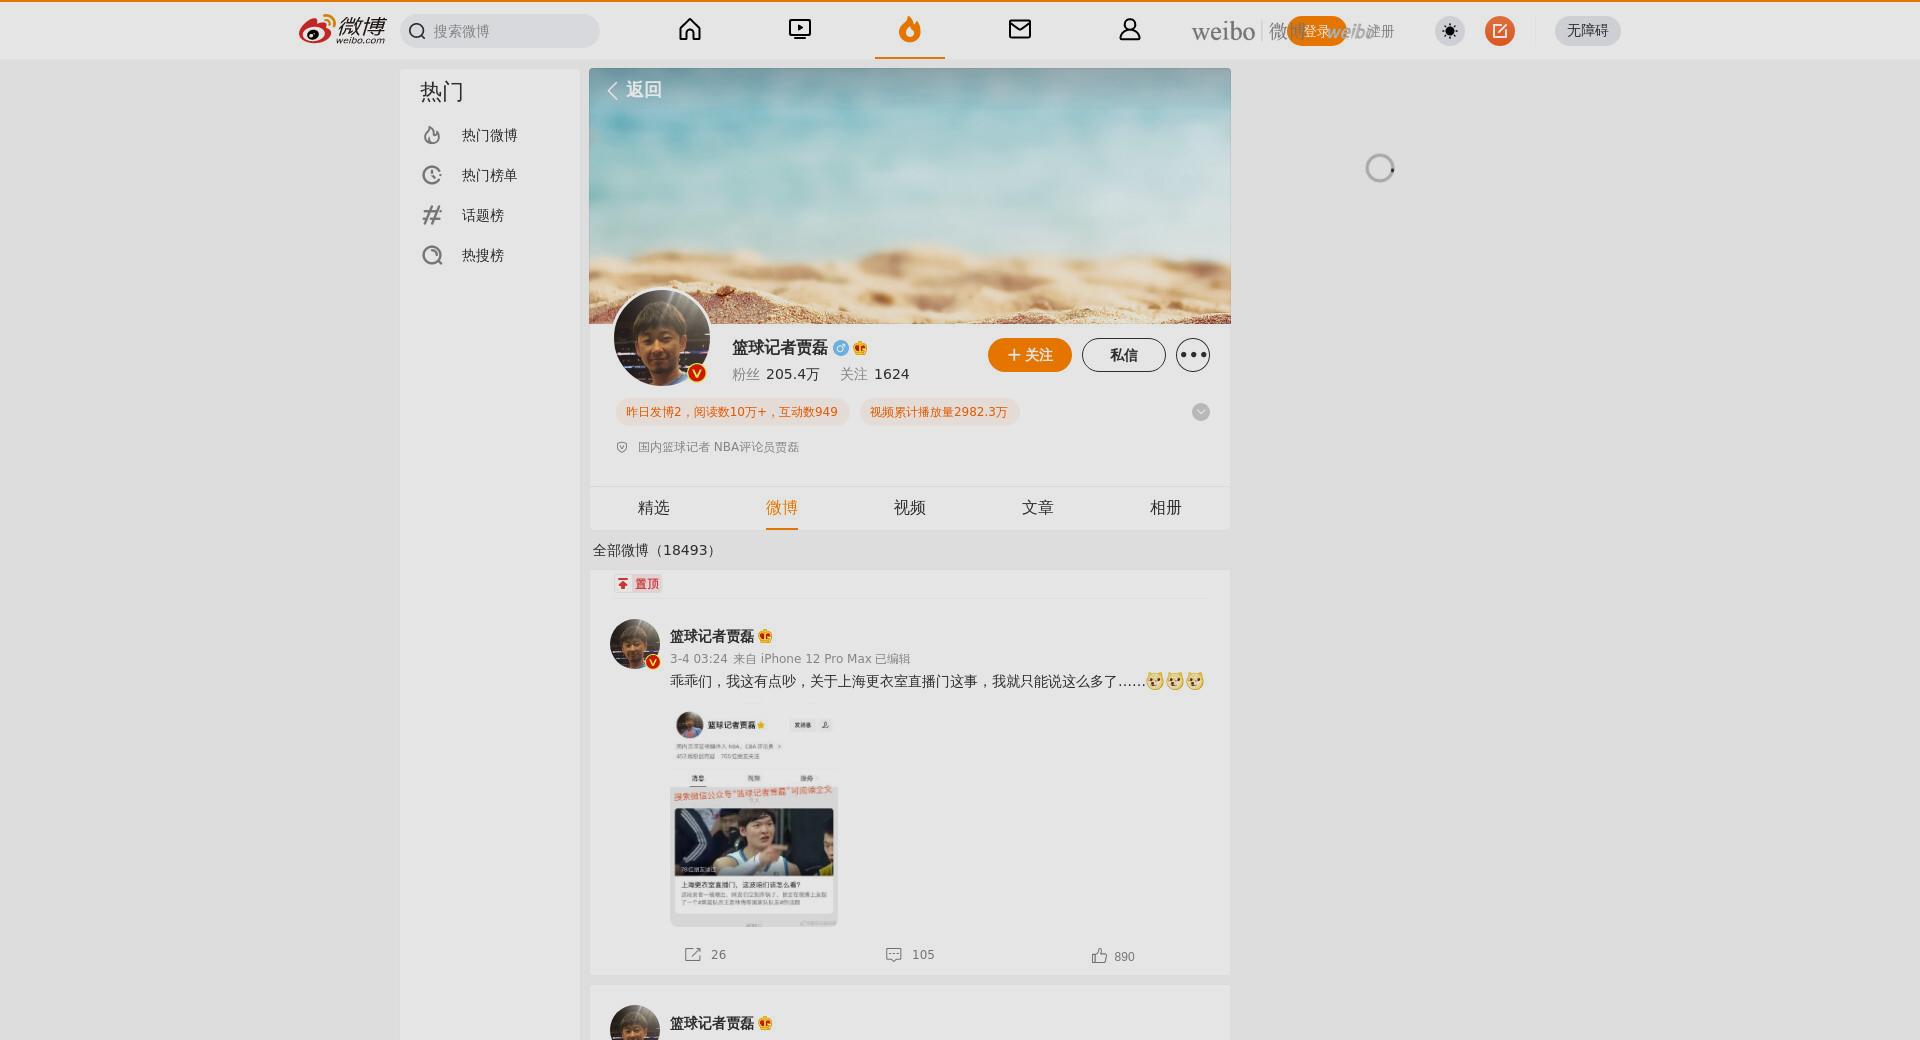The width and height of the screenshot is (1920, 1040).
Task: Open the profile person icon
Action: 1130,30
